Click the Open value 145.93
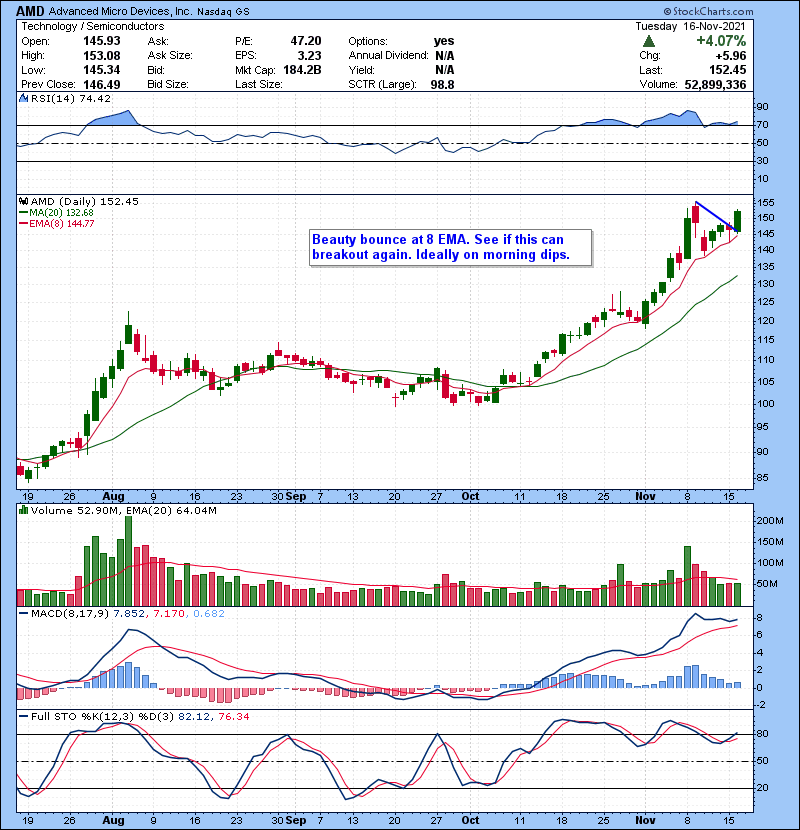 102,41
